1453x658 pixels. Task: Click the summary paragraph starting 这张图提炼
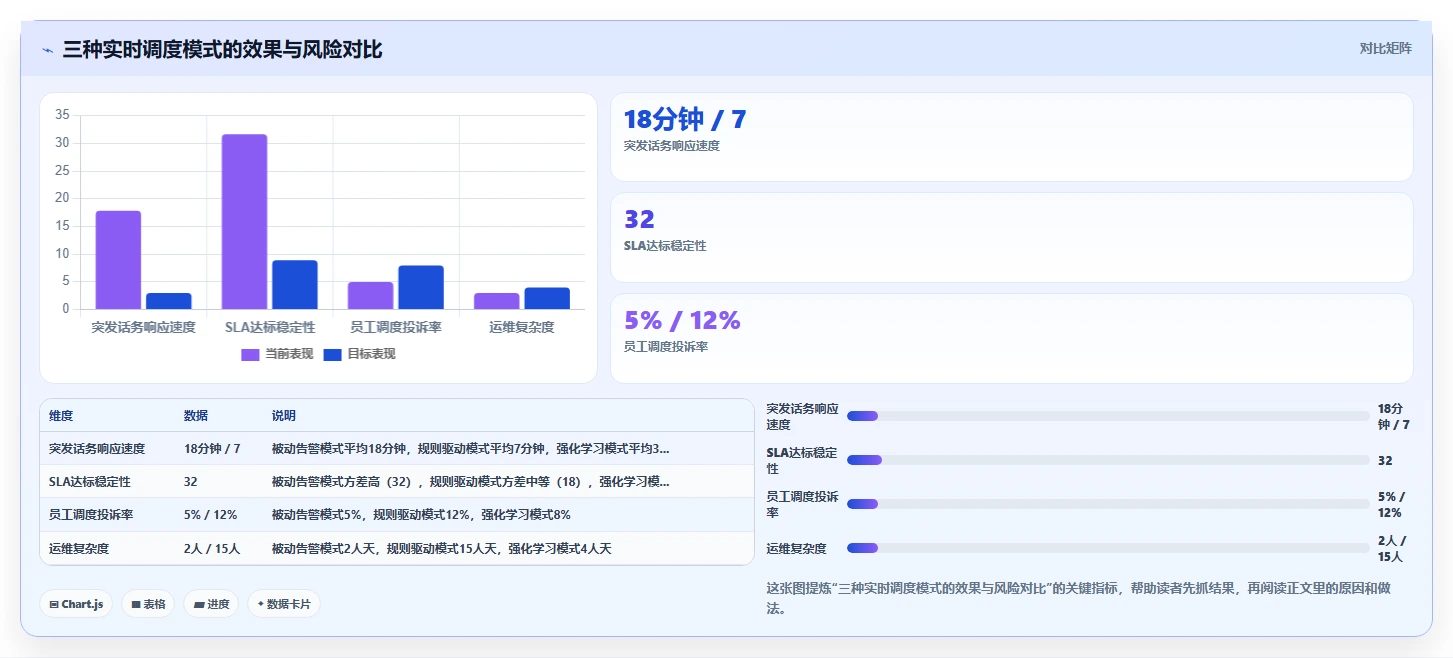(1078, 597)
